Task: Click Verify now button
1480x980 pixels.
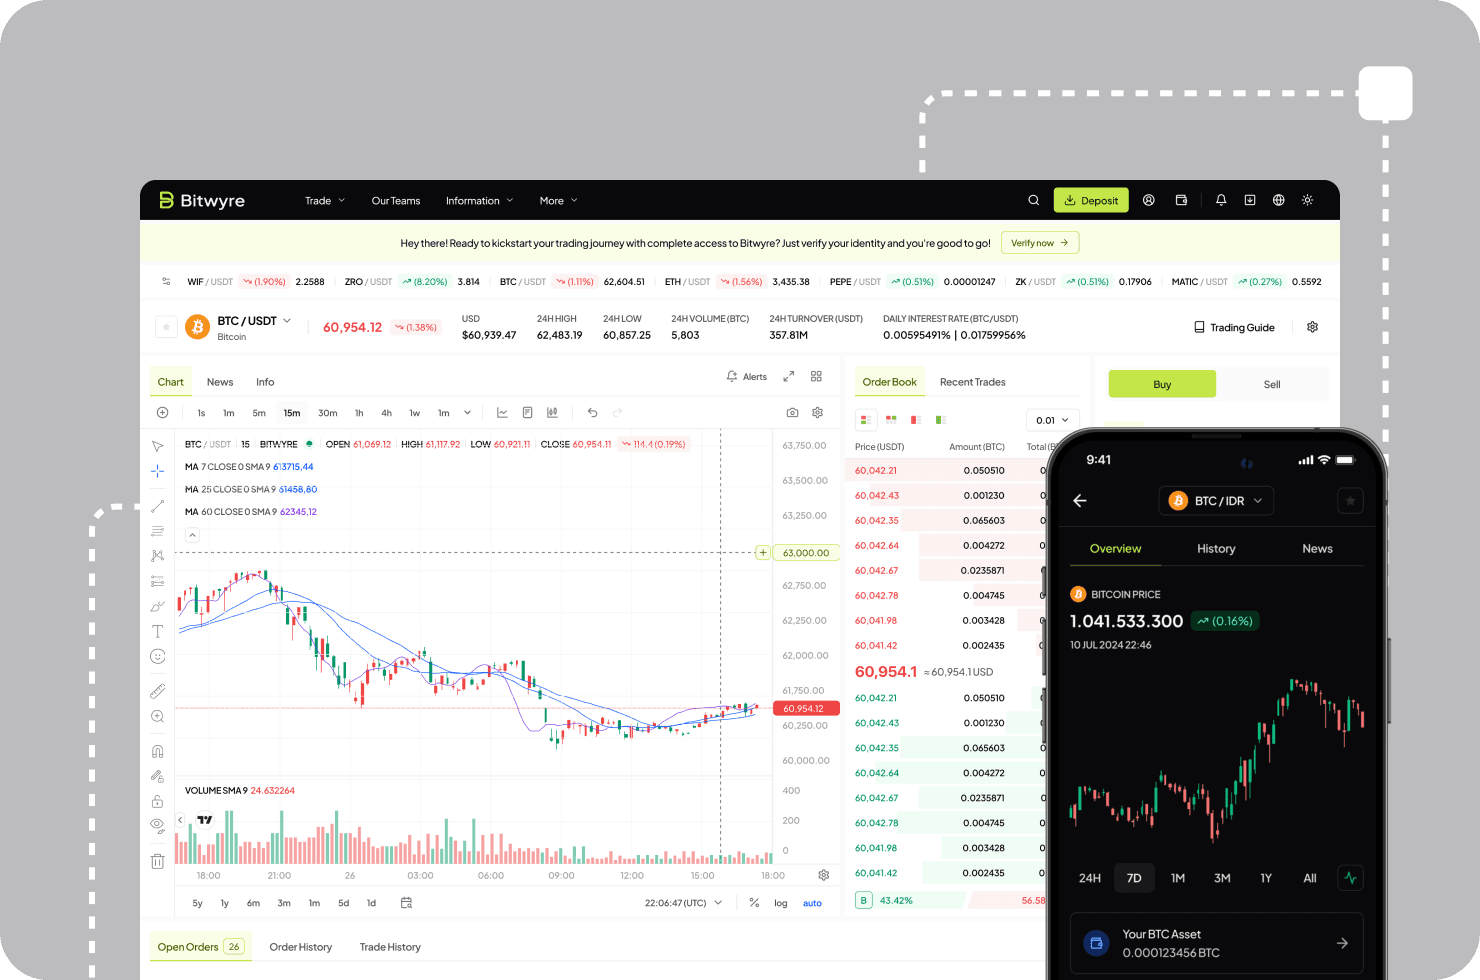Action: [1040, 243]
